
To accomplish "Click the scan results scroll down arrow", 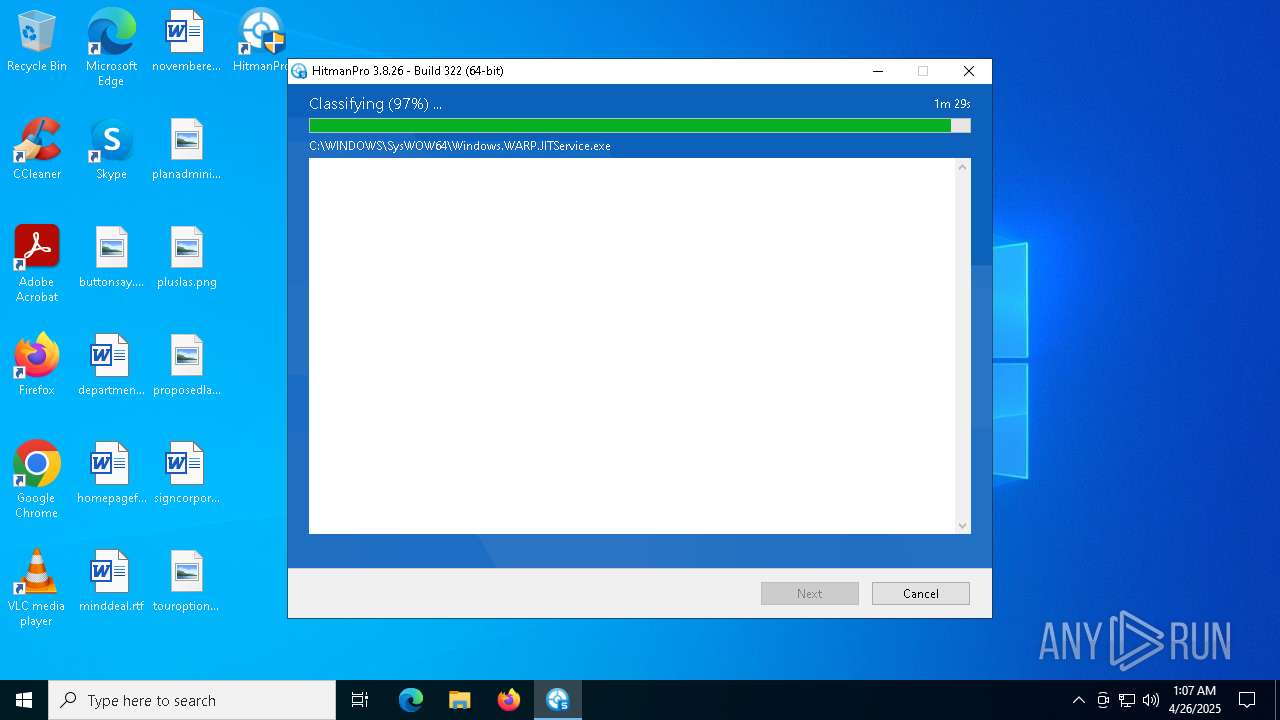I will pos(963,526).
